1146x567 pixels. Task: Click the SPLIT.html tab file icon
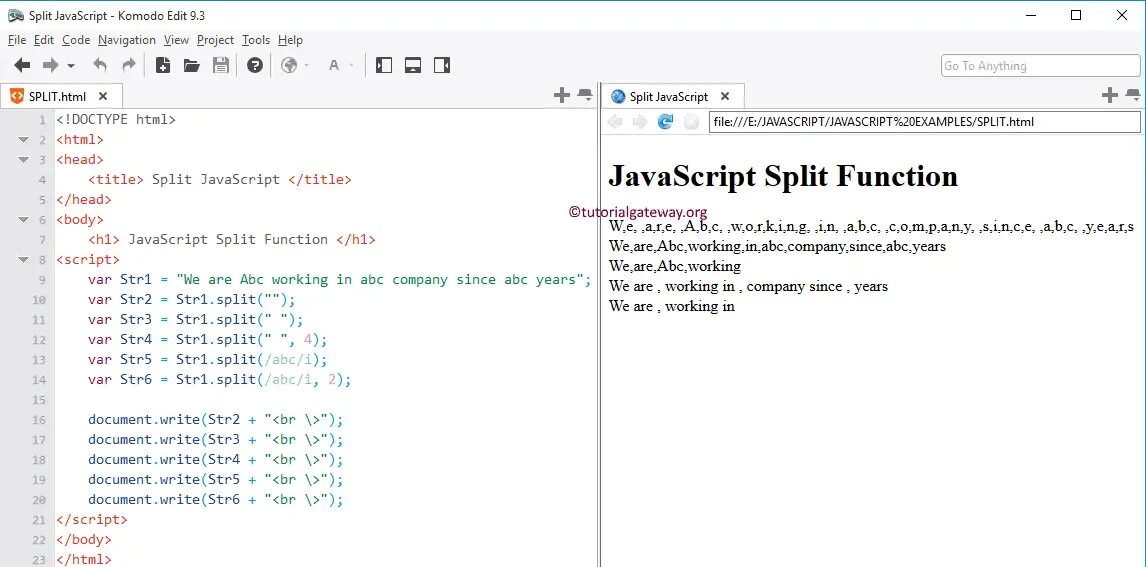(x=17, y=96)
